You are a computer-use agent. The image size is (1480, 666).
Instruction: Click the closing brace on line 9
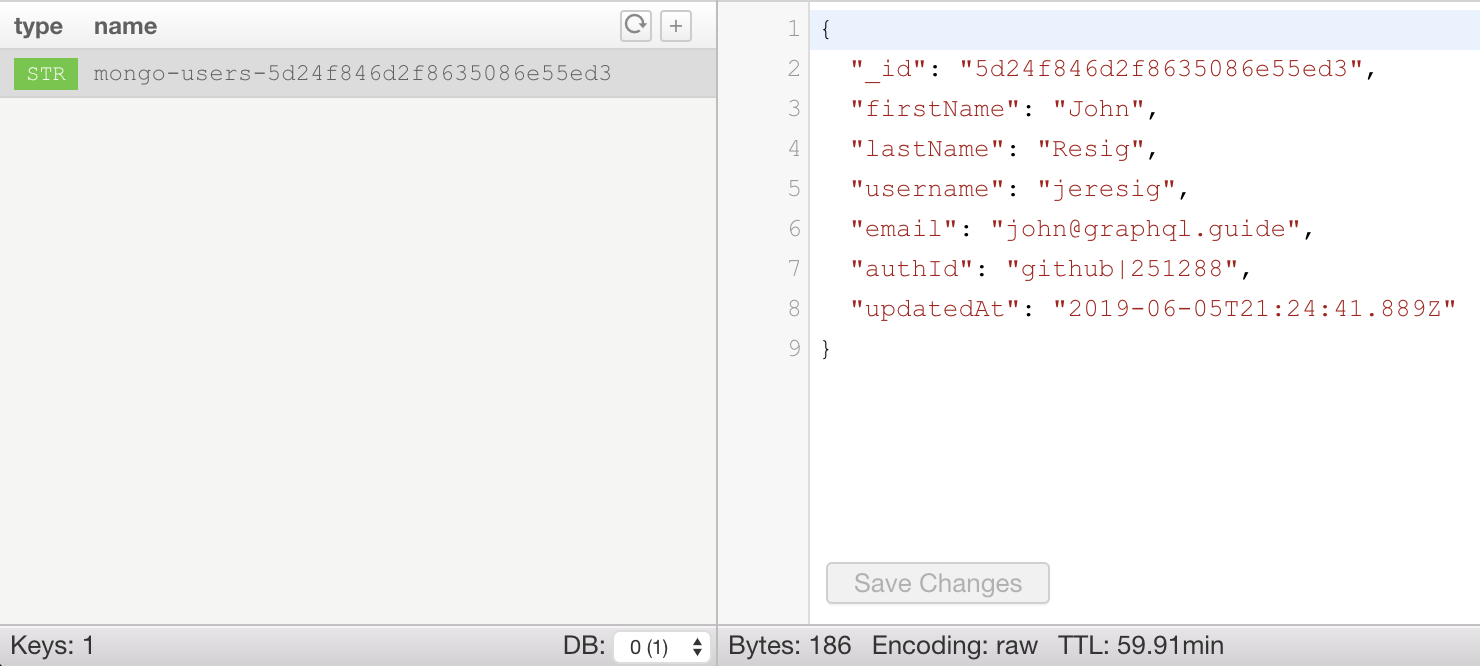tap(826, 349)
